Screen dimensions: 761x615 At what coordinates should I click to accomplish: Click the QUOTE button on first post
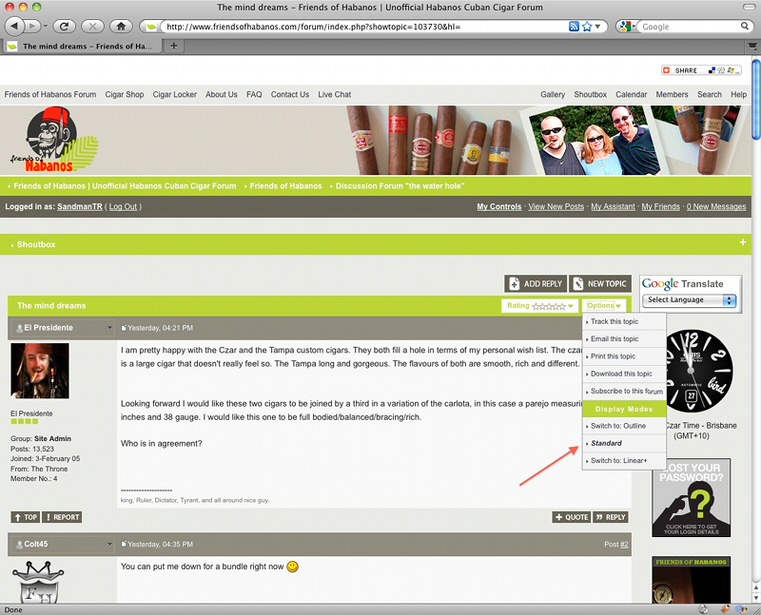point(571,517)
